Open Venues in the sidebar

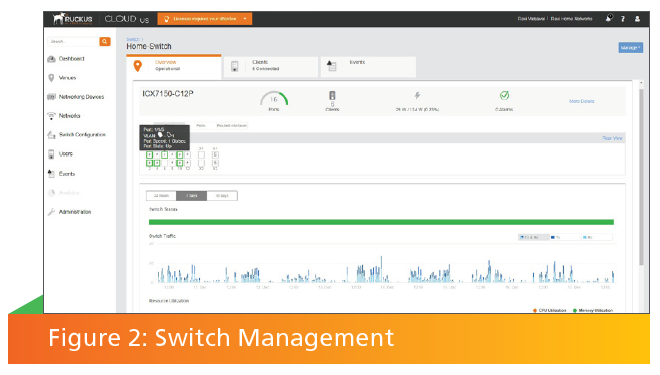[x=62, y=78]
